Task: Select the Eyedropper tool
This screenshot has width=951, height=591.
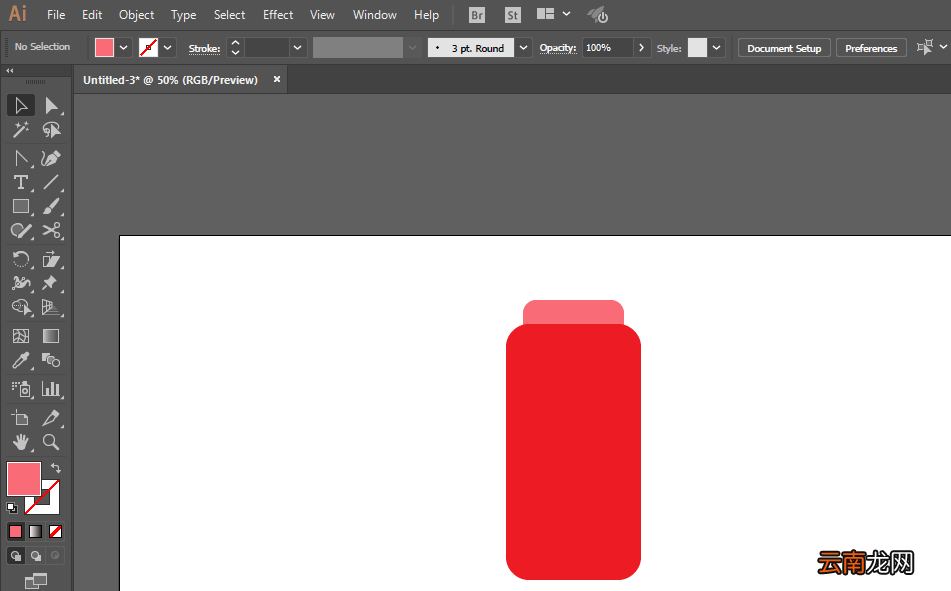Action: (21, 360)
